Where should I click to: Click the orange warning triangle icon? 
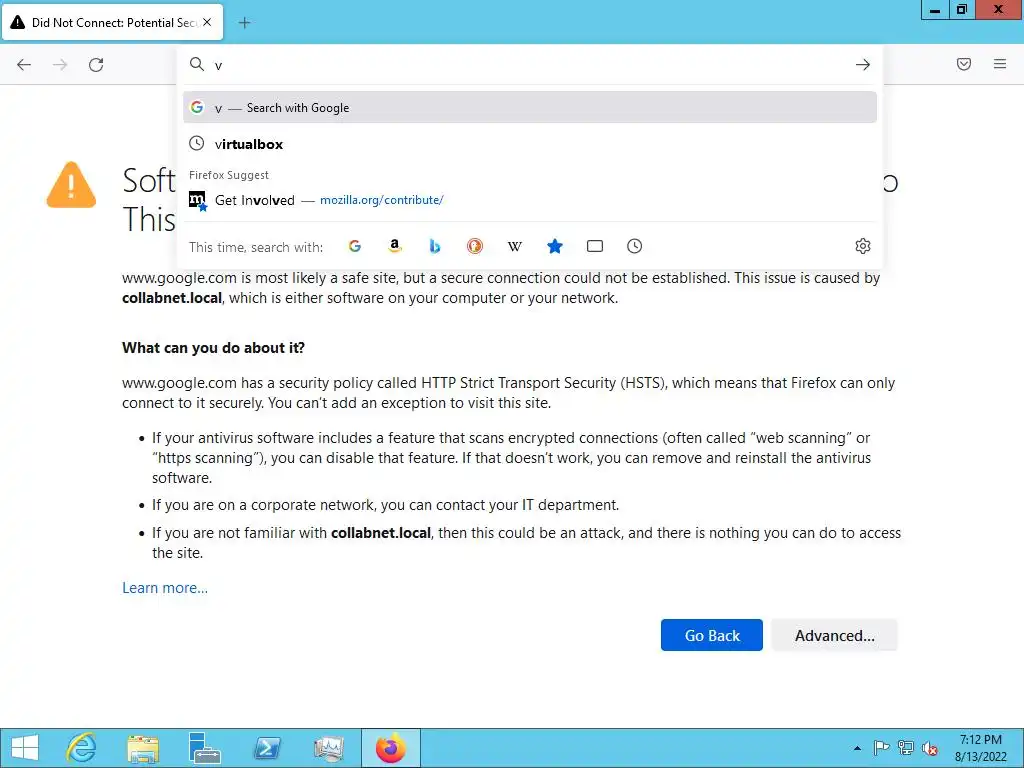(x=71, y=185)
